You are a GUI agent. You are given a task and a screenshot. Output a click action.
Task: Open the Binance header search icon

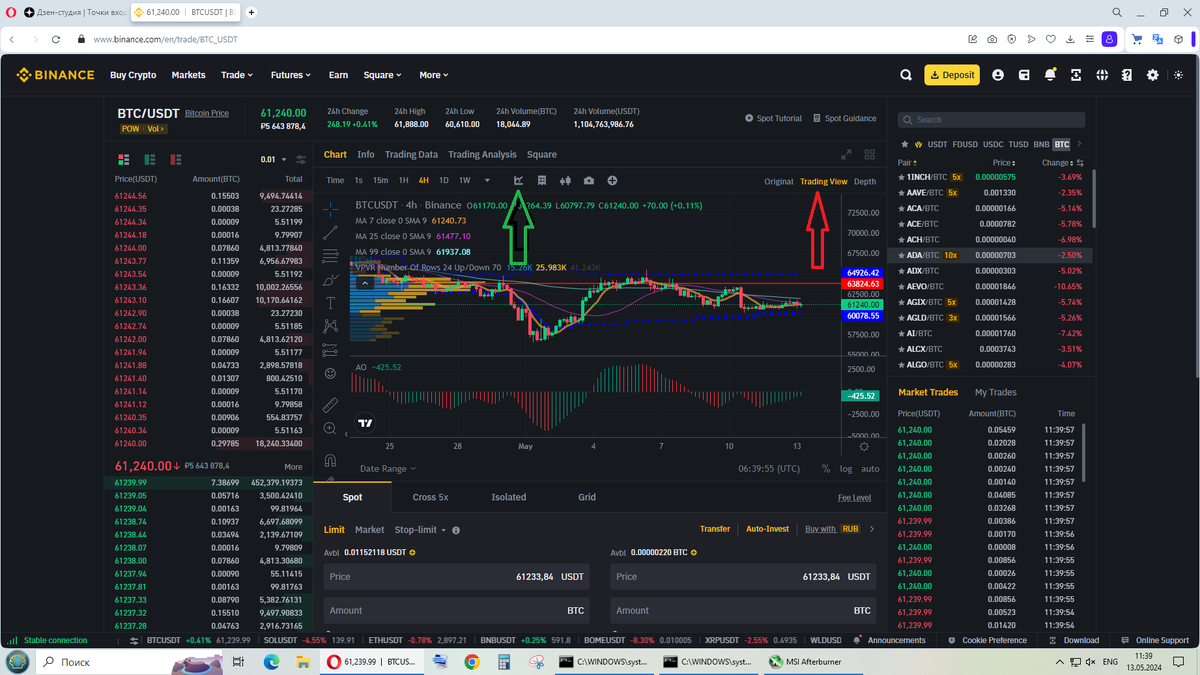pyautogui.click(x=906, y=75)
